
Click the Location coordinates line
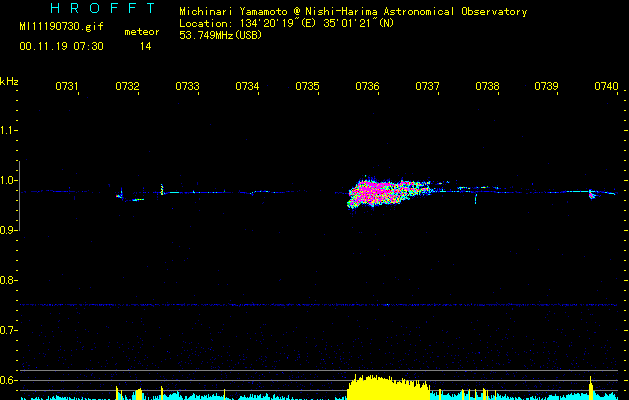point(286,23)
